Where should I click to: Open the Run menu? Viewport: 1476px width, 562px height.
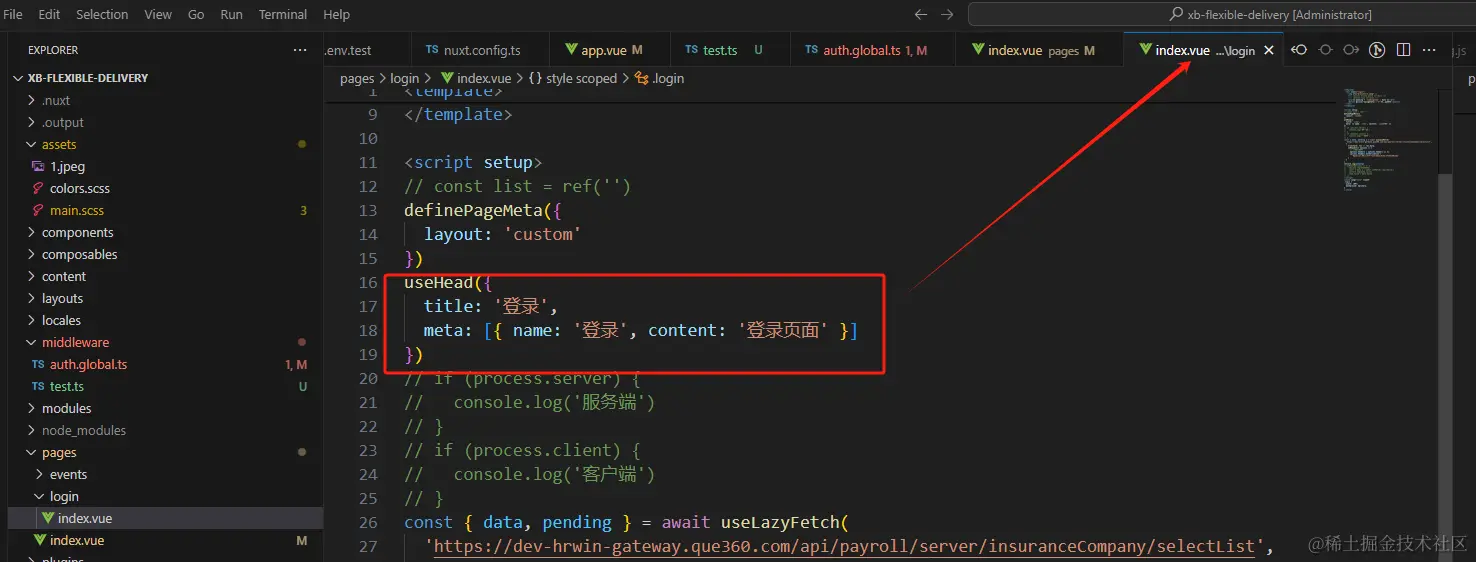coord(231,15)
